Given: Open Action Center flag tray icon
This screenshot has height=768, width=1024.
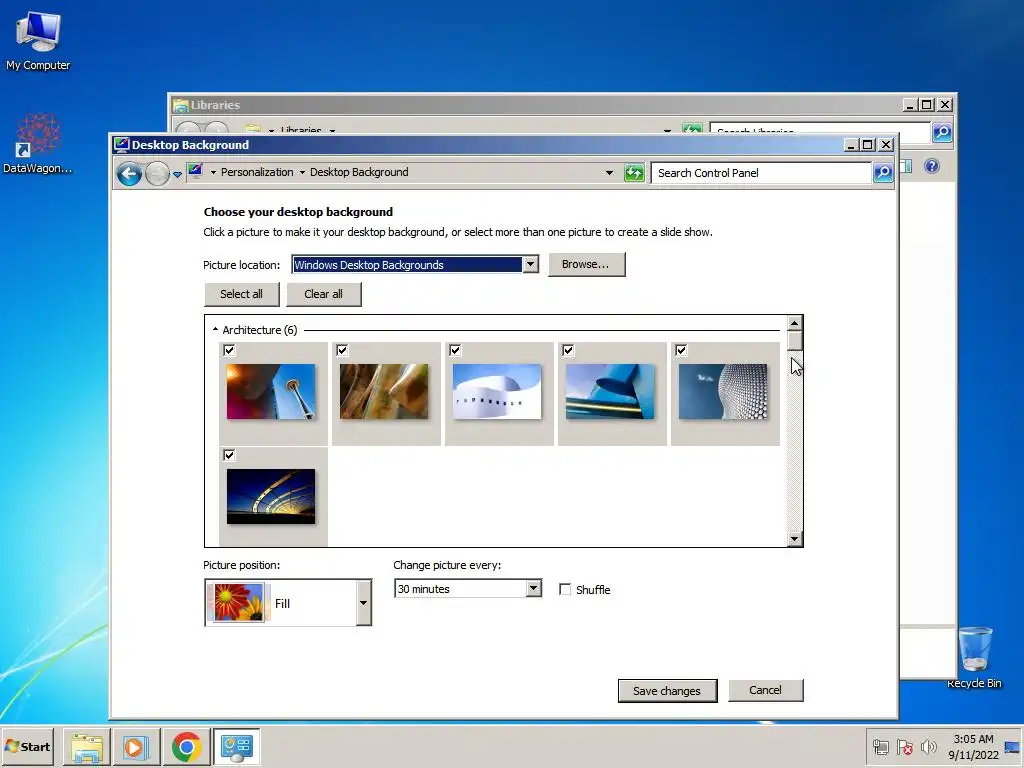Looking at the screenshot, I should 904,746.
